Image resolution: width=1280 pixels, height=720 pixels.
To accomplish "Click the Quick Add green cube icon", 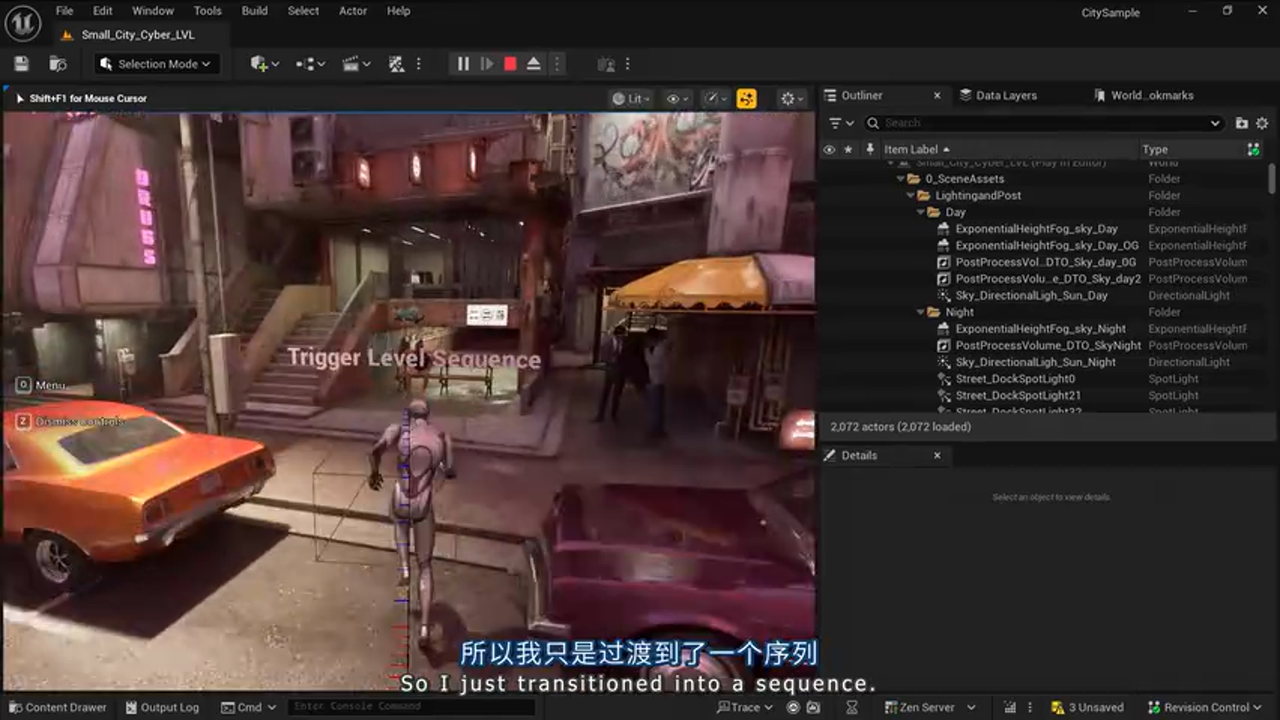I will [x=258, y=63].
